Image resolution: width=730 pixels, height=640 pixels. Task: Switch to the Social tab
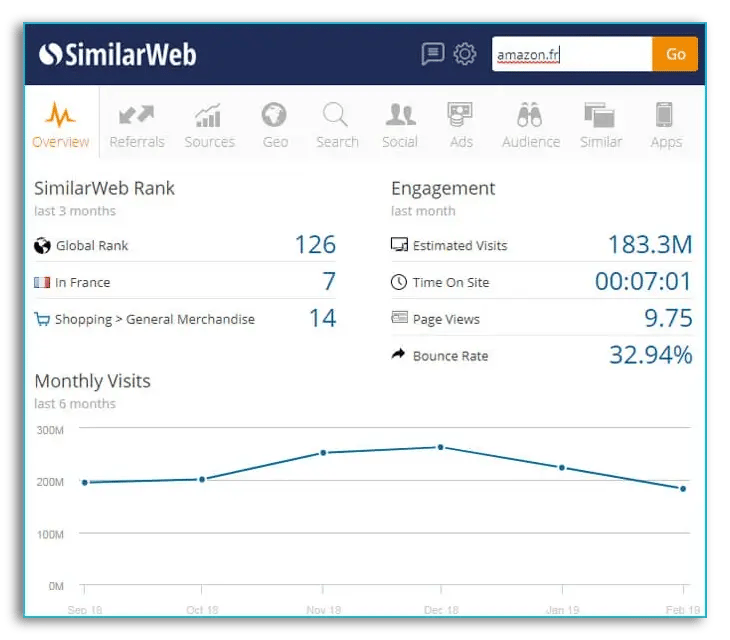coord(400,125)
